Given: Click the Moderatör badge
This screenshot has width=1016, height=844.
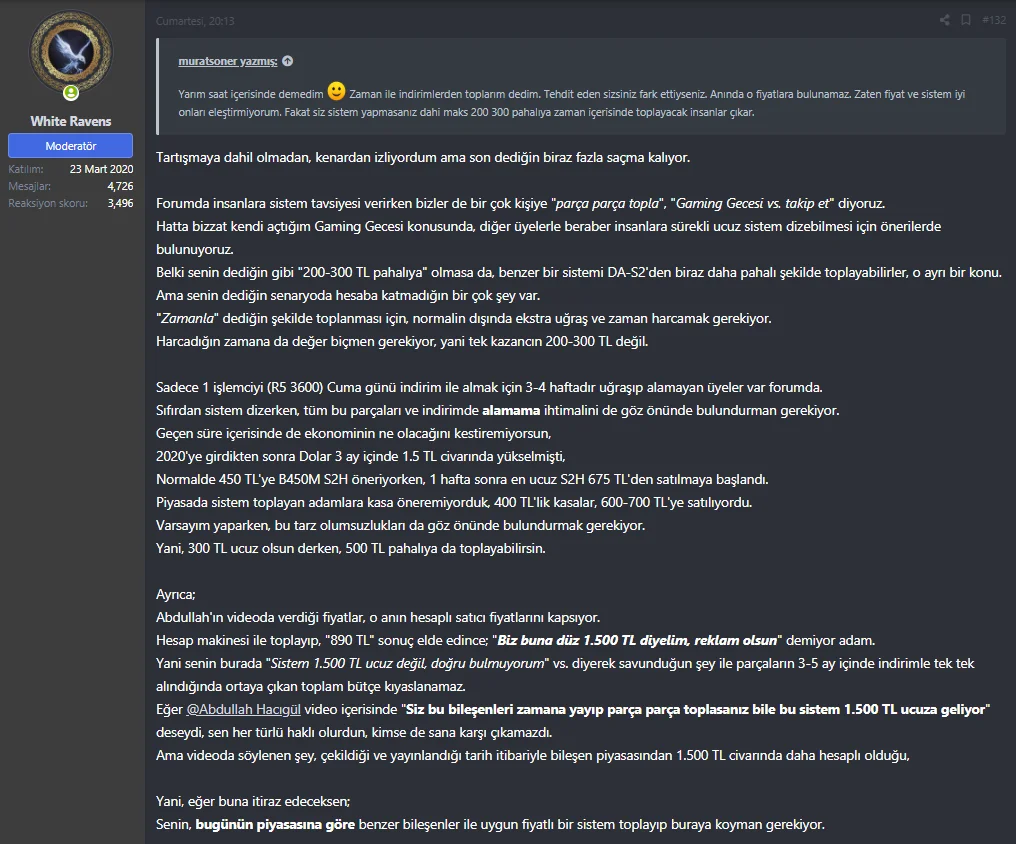Looking at the screenshot, I should point(70,146).
